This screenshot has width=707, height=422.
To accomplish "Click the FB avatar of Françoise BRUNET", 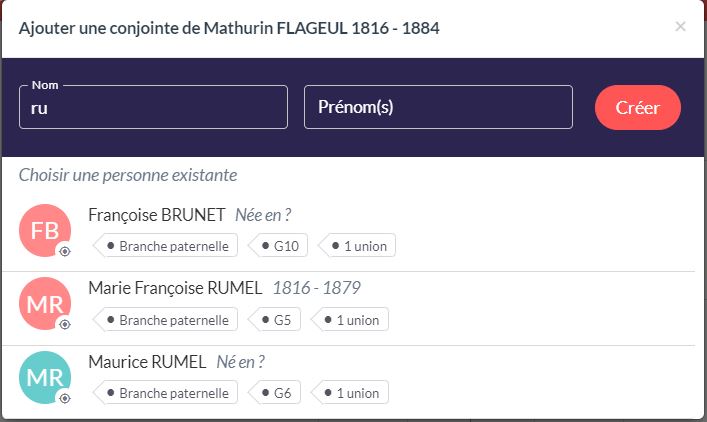I will click(x=45, y=230).
